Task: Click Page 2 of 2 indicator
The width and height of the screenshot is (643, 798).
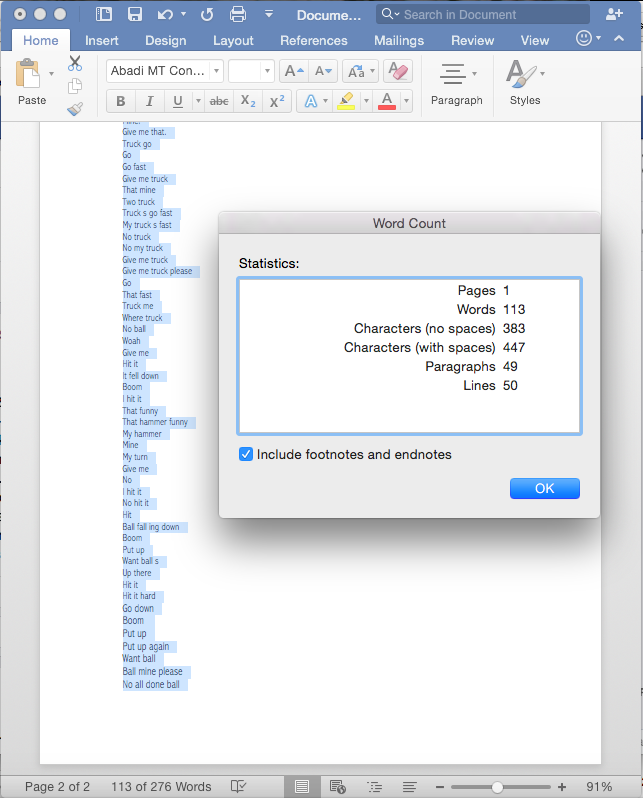Action: (57, 787)
